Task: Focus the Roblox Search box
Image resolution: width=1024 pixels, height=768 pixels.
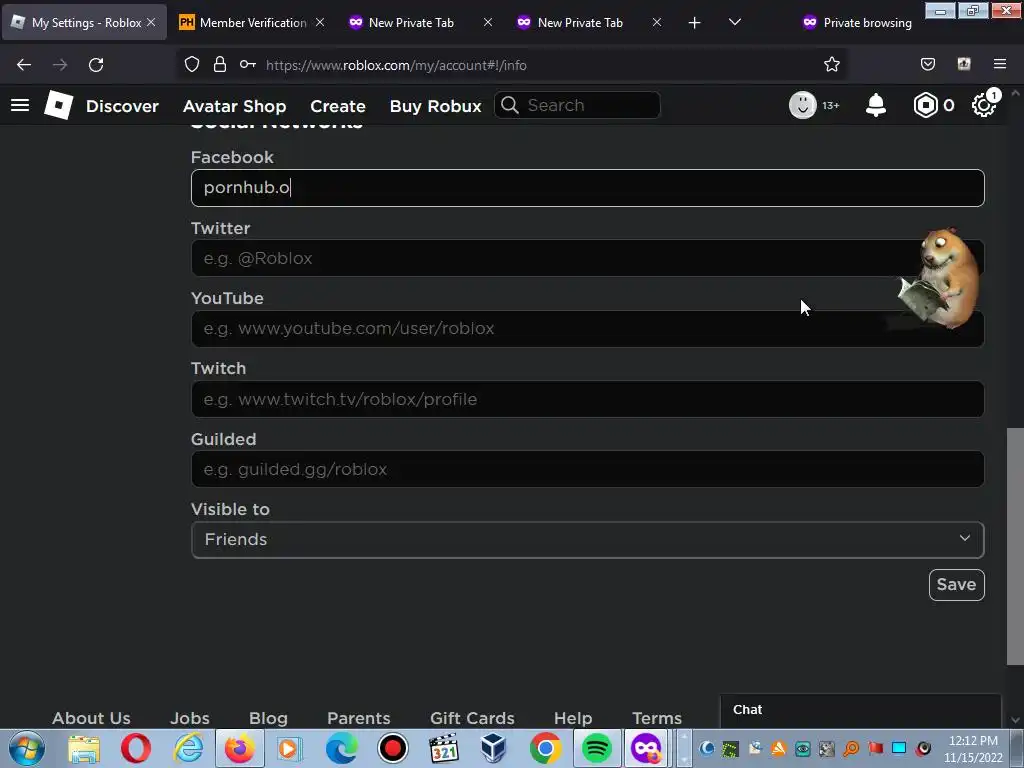Action: 577,105
